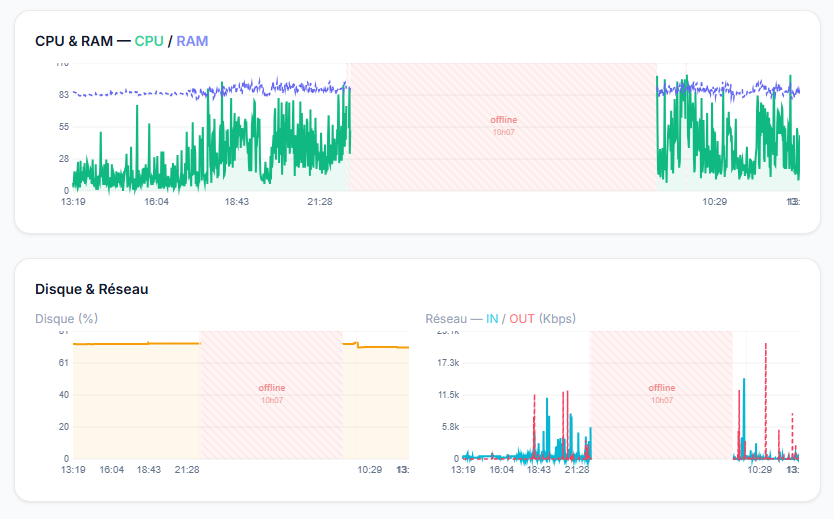834x519 pixels.
Task: Click the 16:04 time label under CPU & RAM chart
Action: click(x=156, y=202)
